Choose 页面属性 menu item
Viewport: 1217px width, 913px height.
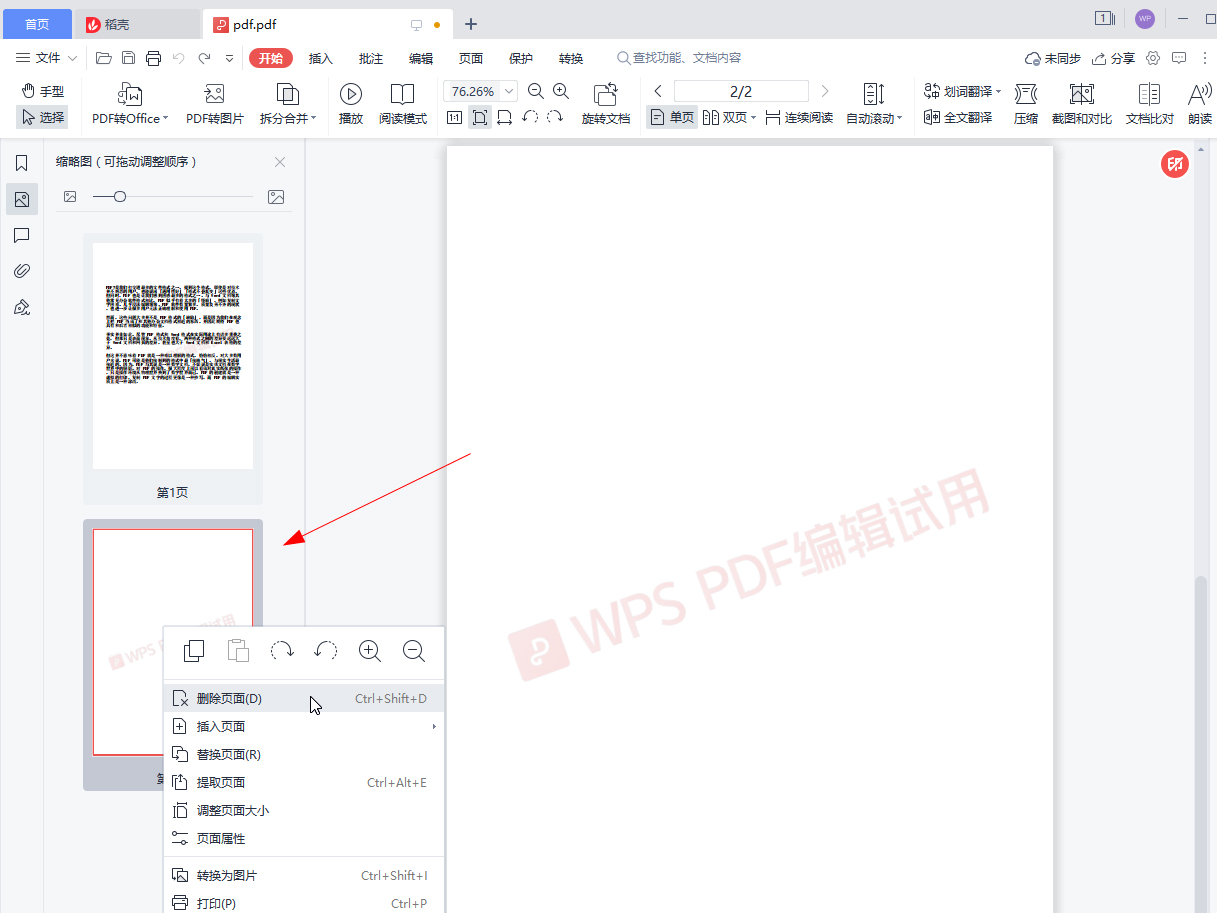tap(303, 838)
